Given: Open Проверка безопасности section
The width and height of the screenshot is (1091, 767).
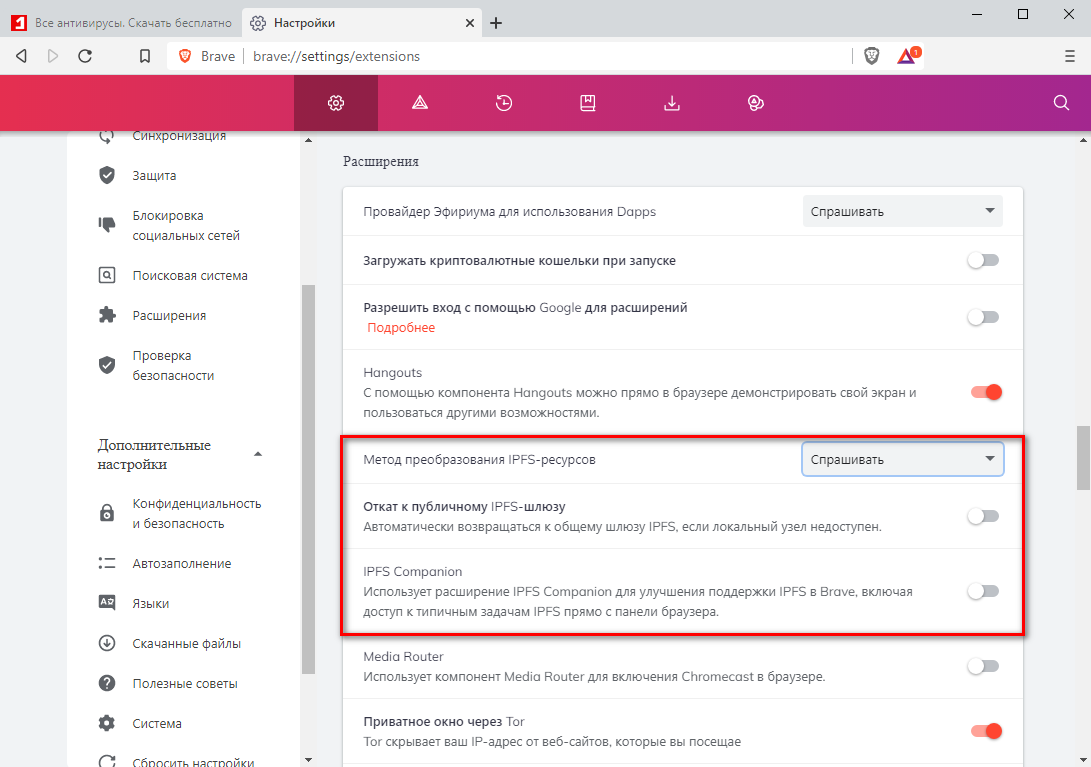Looking at the screenshot, I should tap(173, 365).
